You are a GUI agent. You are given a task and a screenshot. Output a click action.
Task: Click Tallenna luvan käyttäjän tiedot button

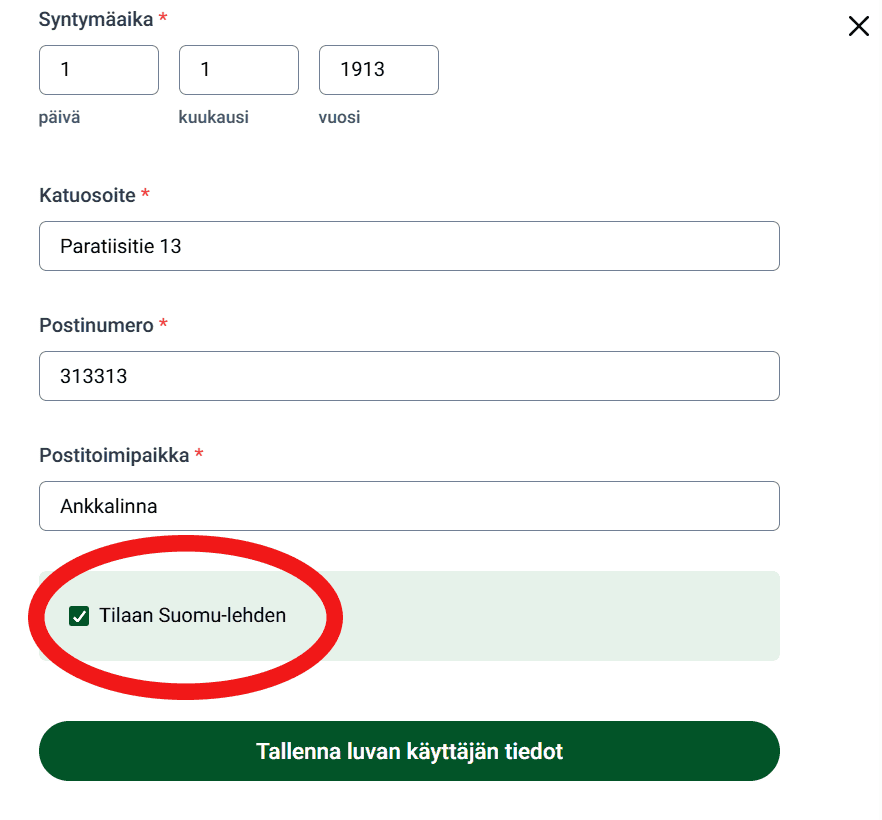point(409,751)
